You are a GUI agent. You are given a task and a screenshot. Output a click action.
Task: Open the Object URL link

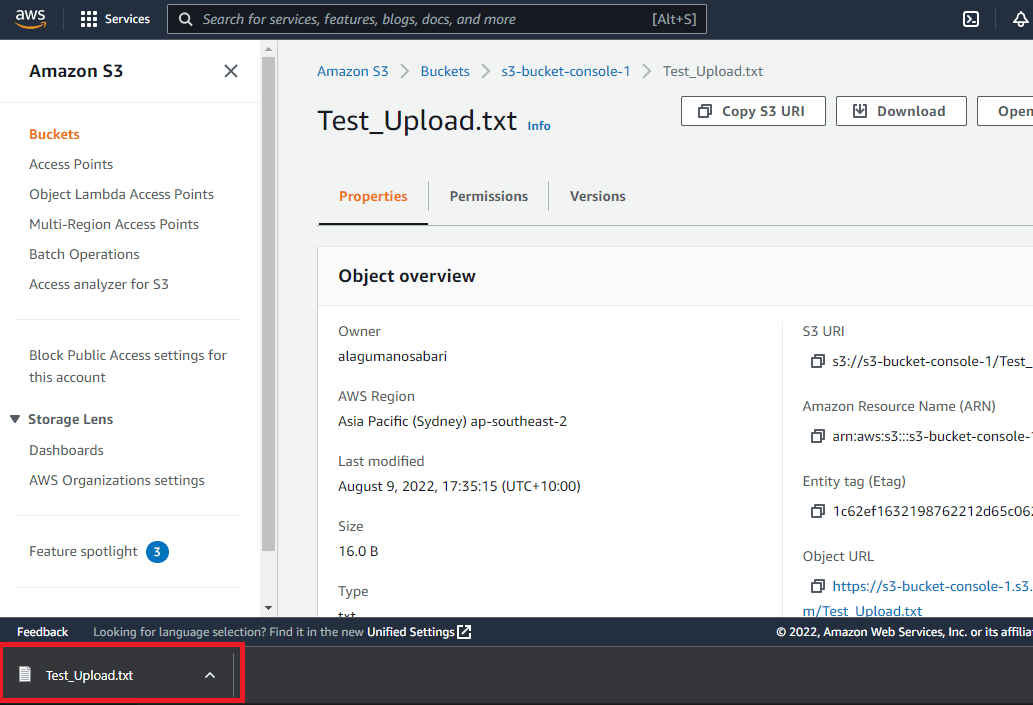932,586
